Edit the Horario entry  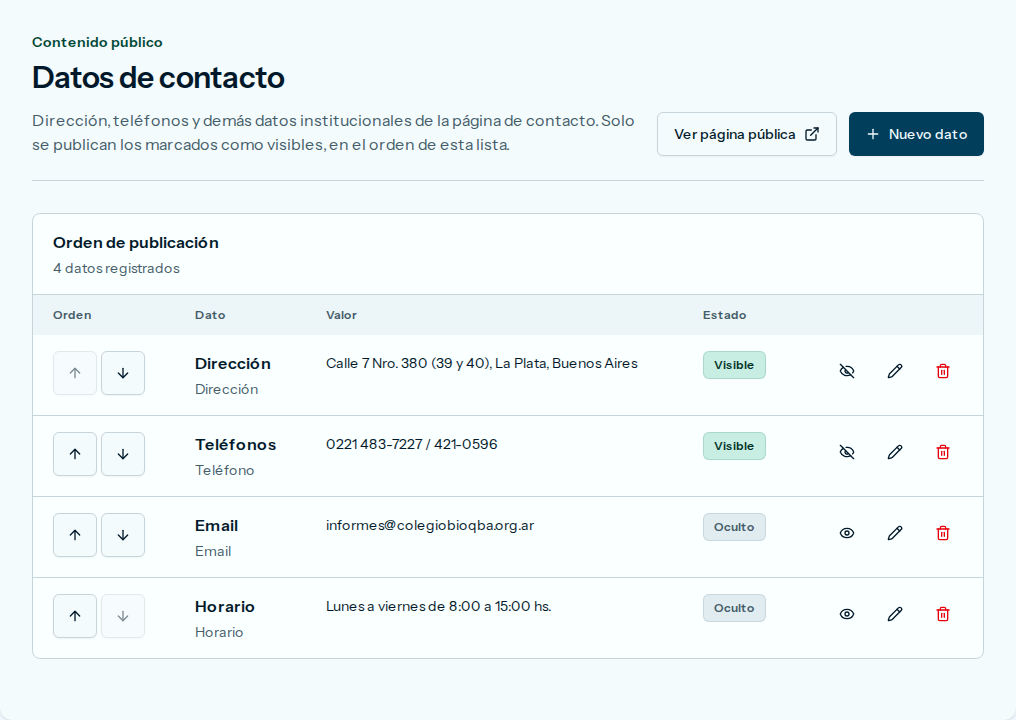[895, 614]
